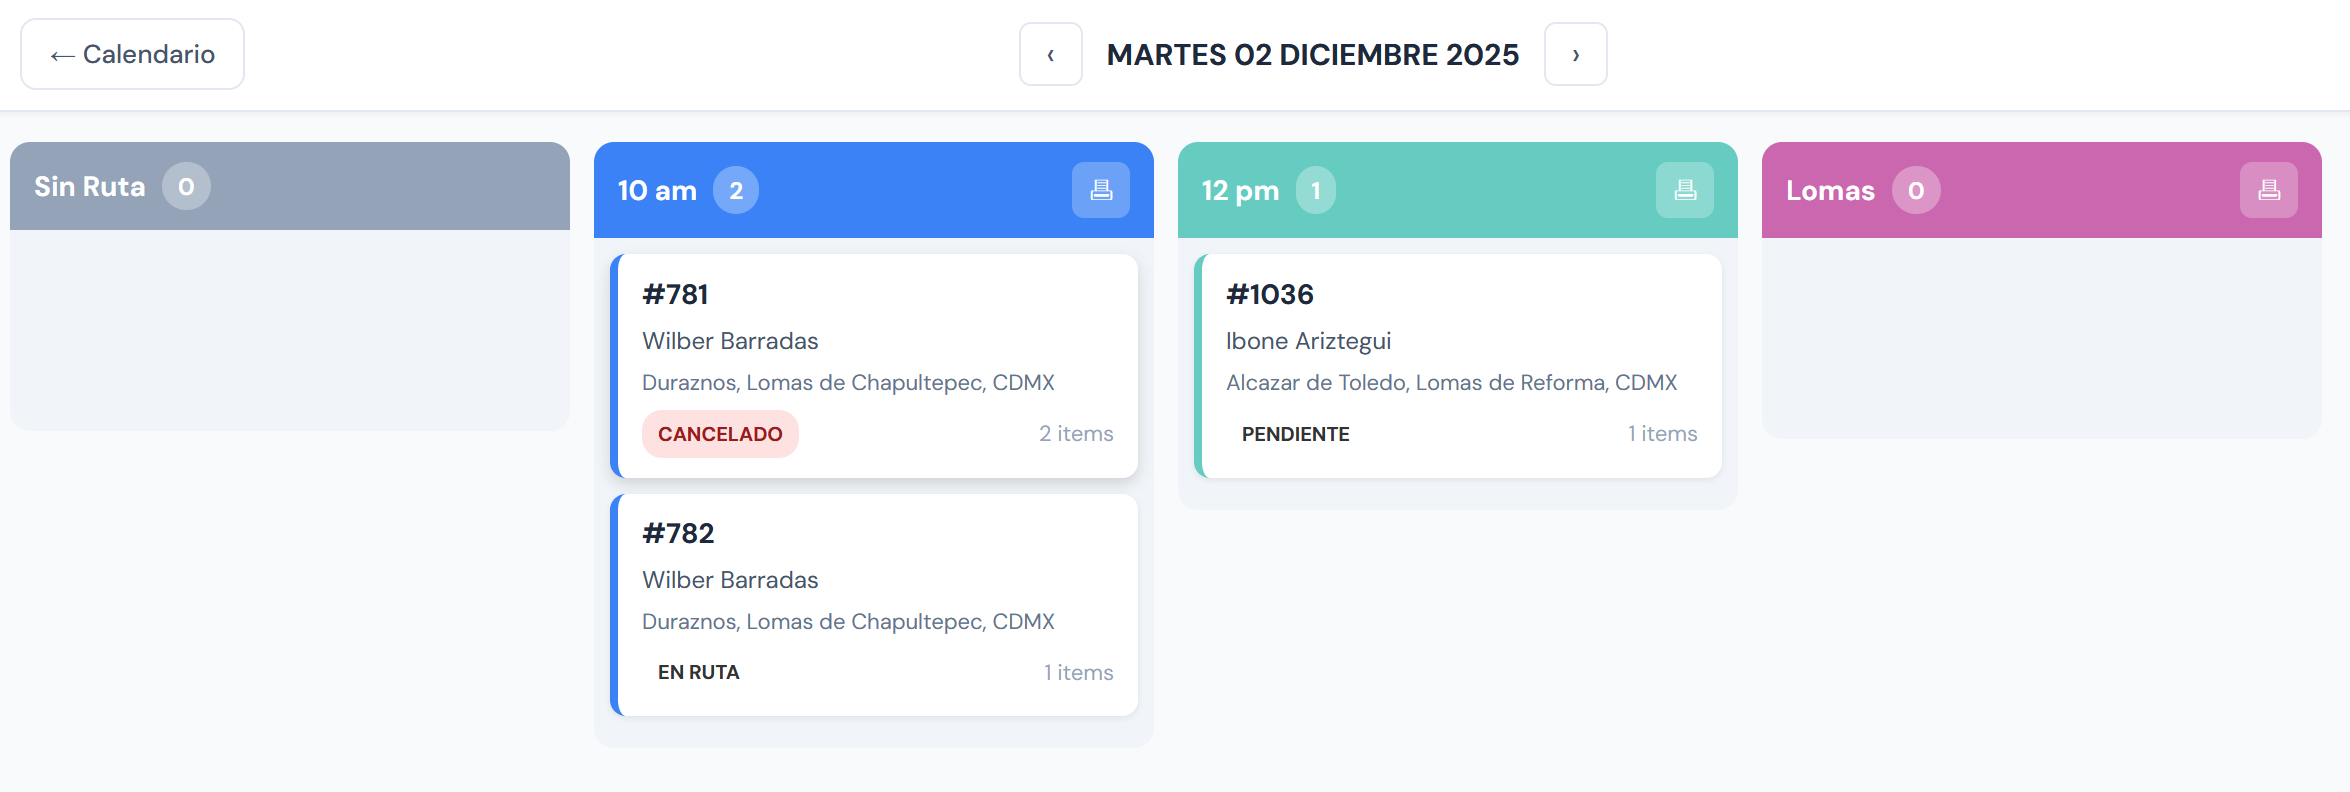The image size is (2350, 792).
Task: Open order #781 card
Action: click(x=875, y=340)
